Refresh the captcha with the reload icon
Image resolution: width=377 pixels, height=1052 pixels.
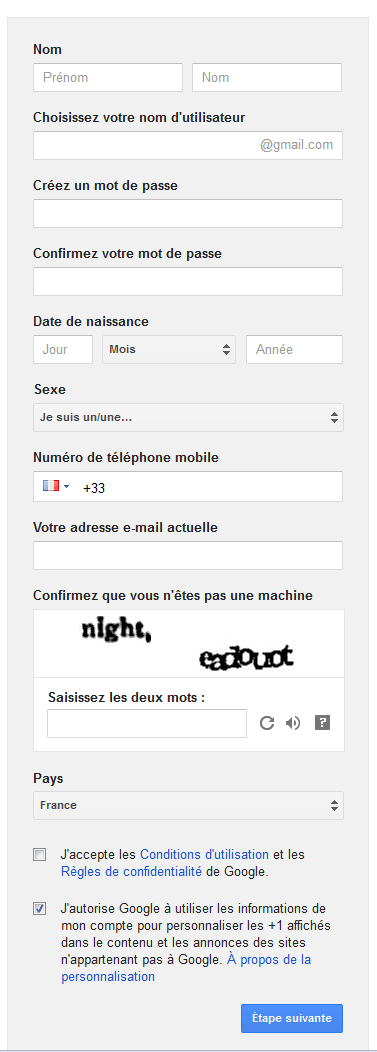tap(267, 723)
